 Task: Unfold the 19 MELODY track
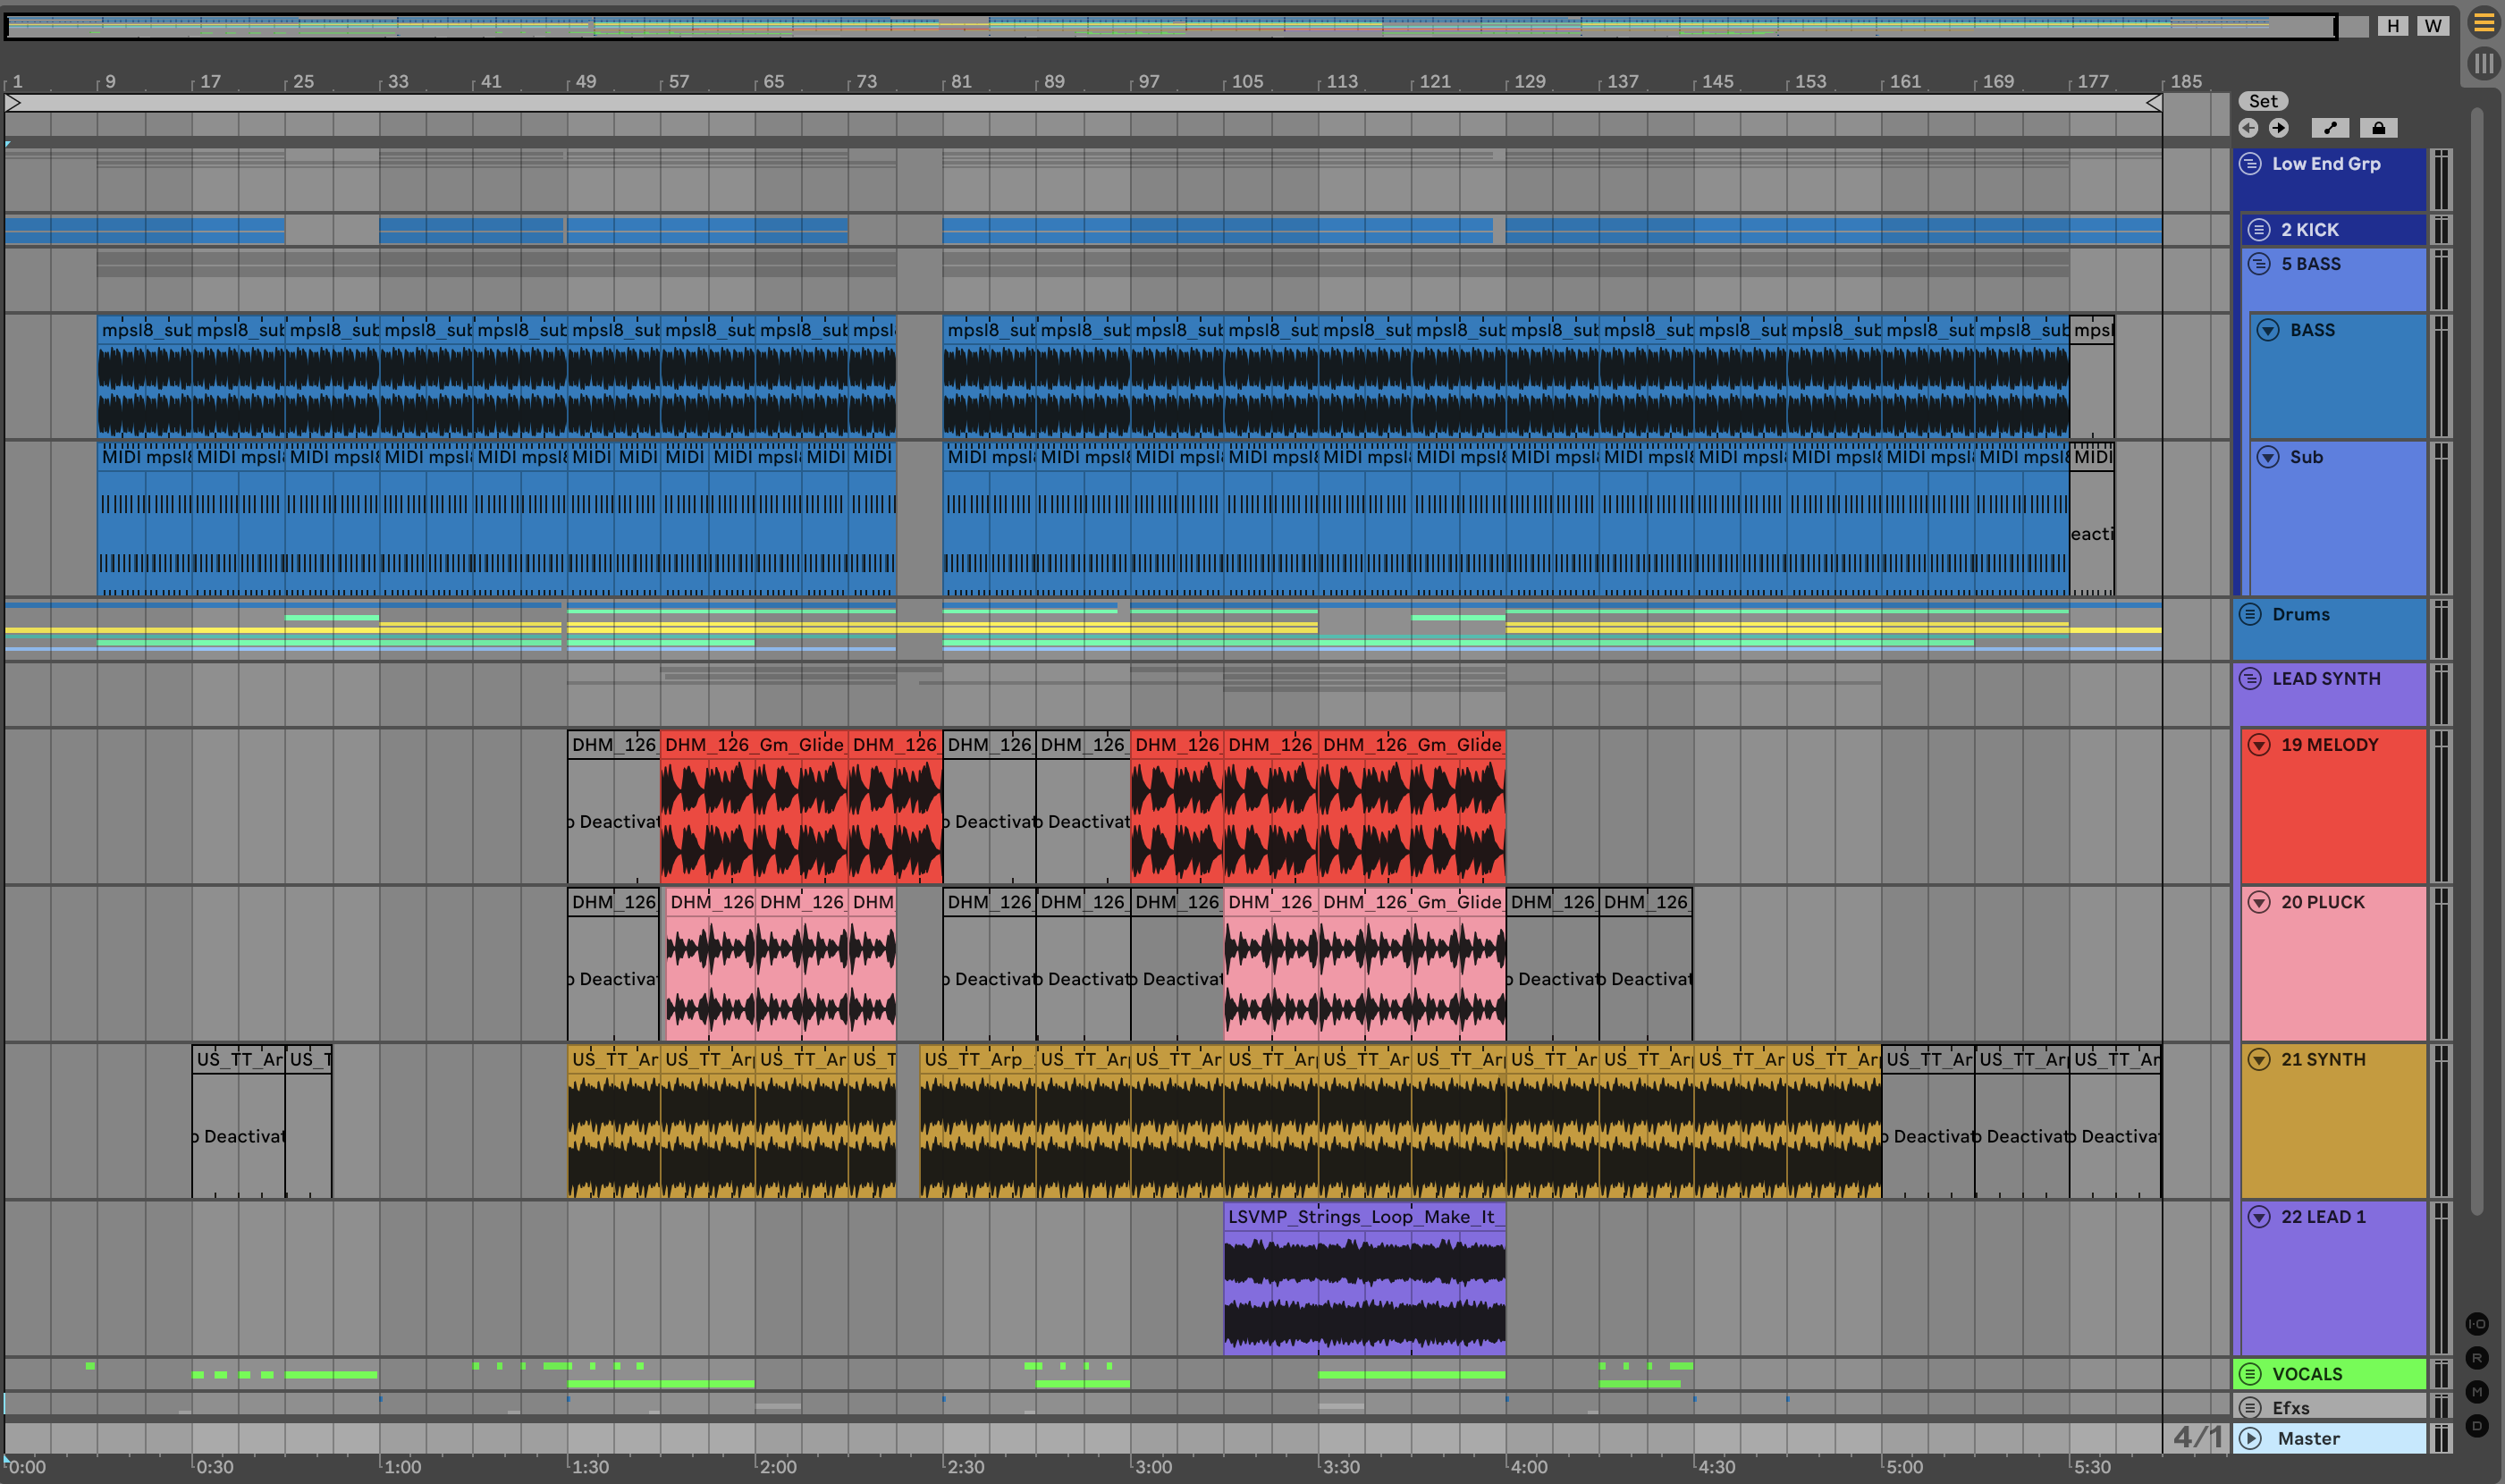tap(2259, 745)
